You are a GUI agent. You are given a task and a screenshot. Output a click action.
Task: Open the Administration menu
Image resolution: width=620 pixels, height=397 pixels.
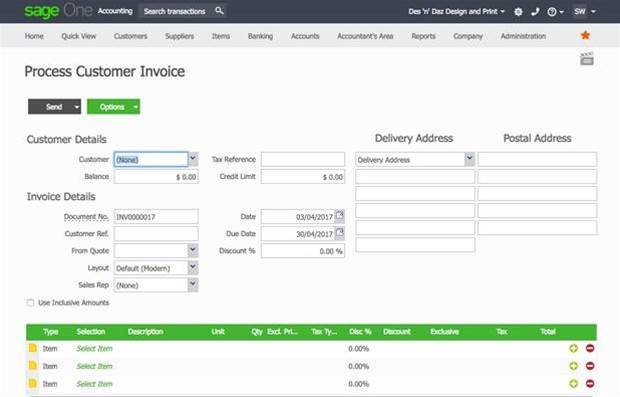(x=523, y=36)
